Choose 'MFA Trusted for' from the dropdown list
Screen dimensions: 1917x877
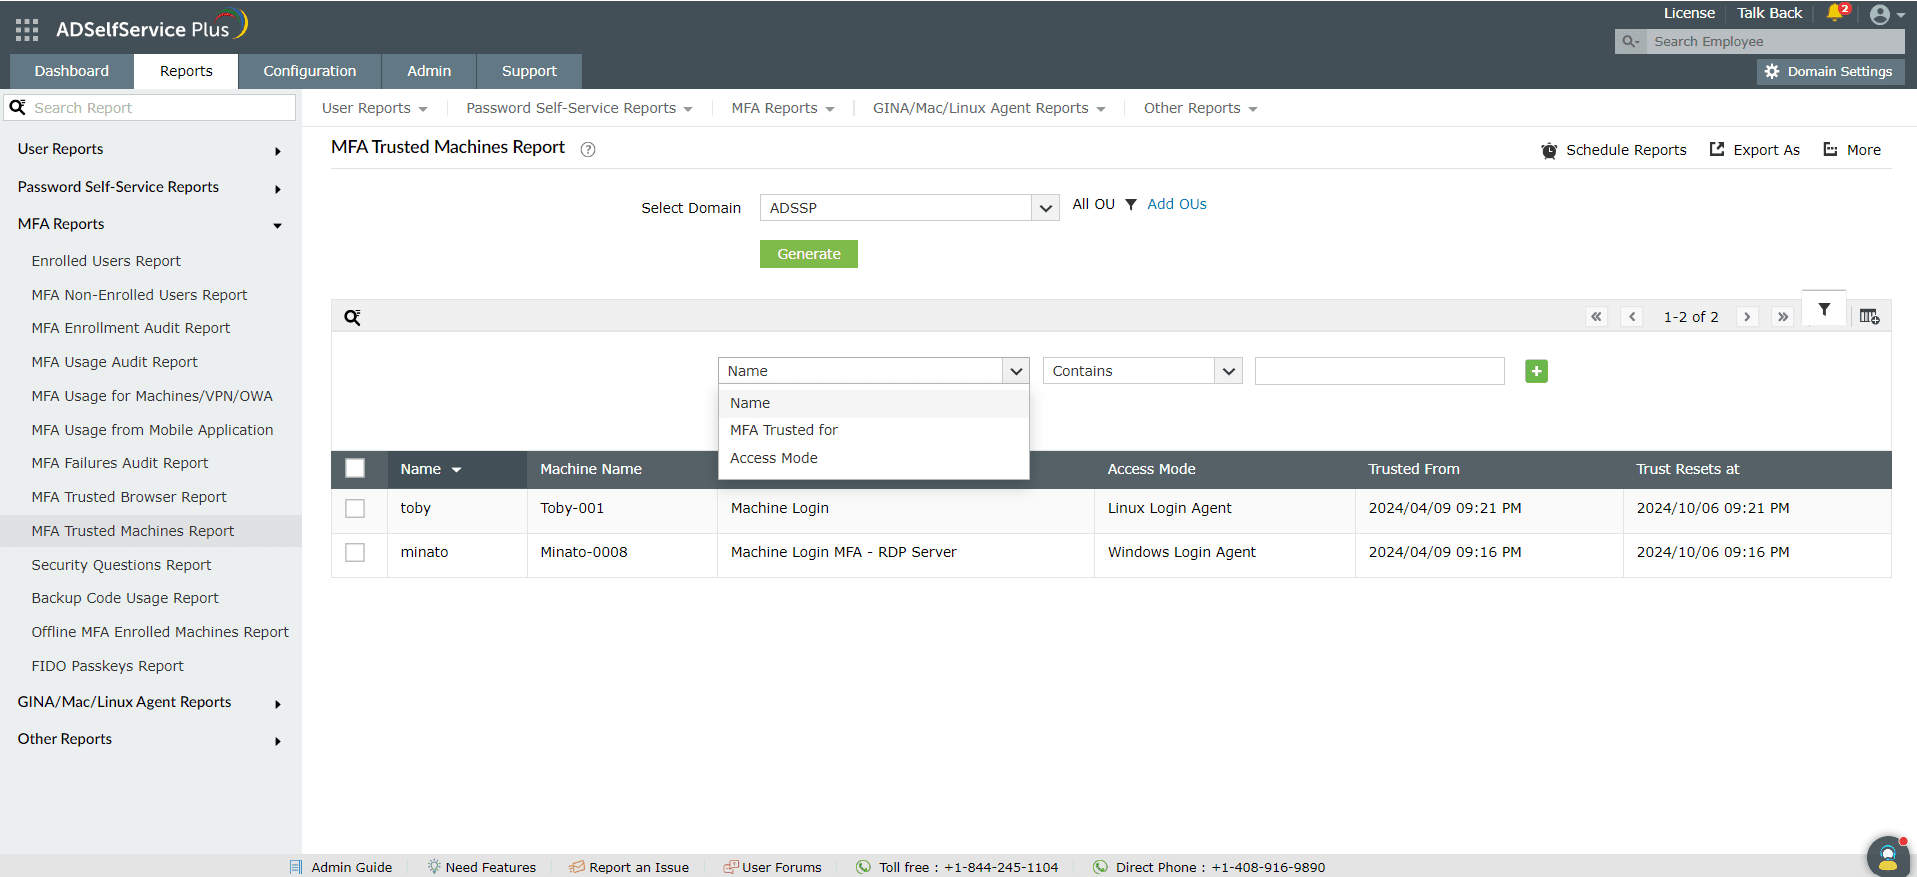coord(873,430)
